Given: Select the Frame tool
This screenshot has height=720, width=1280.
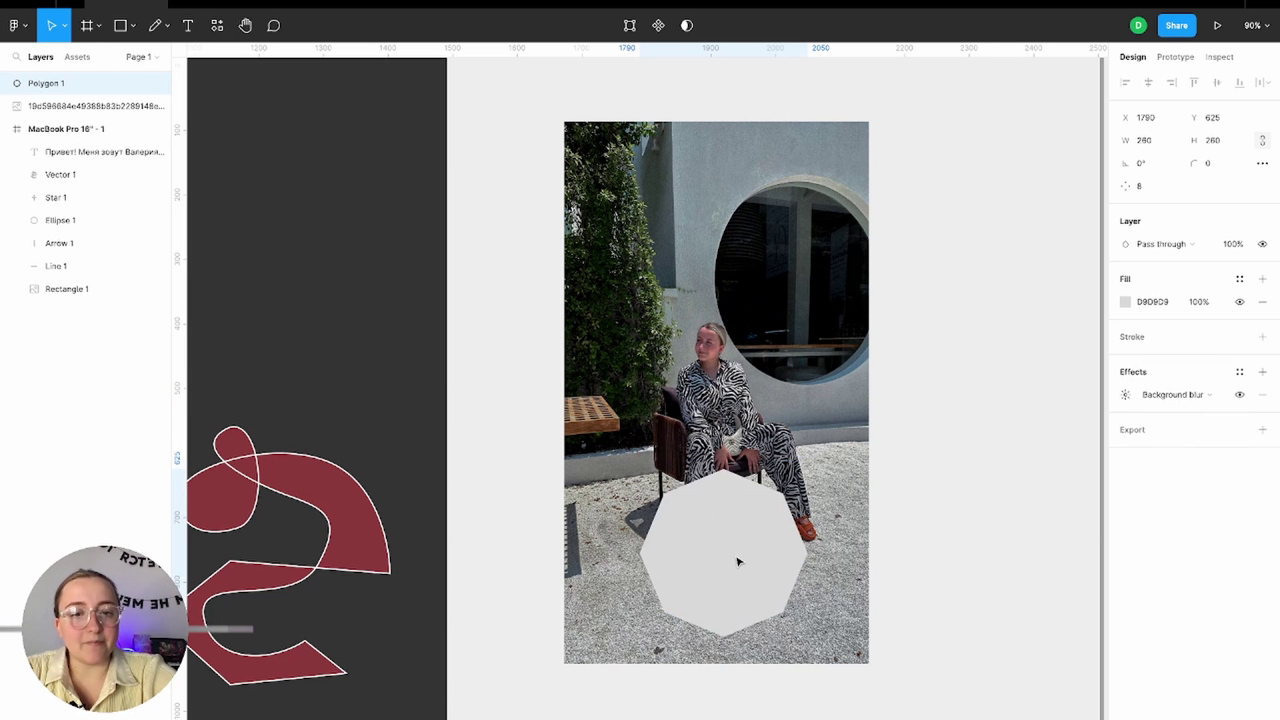Looking at the screenshot, I should click(x=87, y=25).
